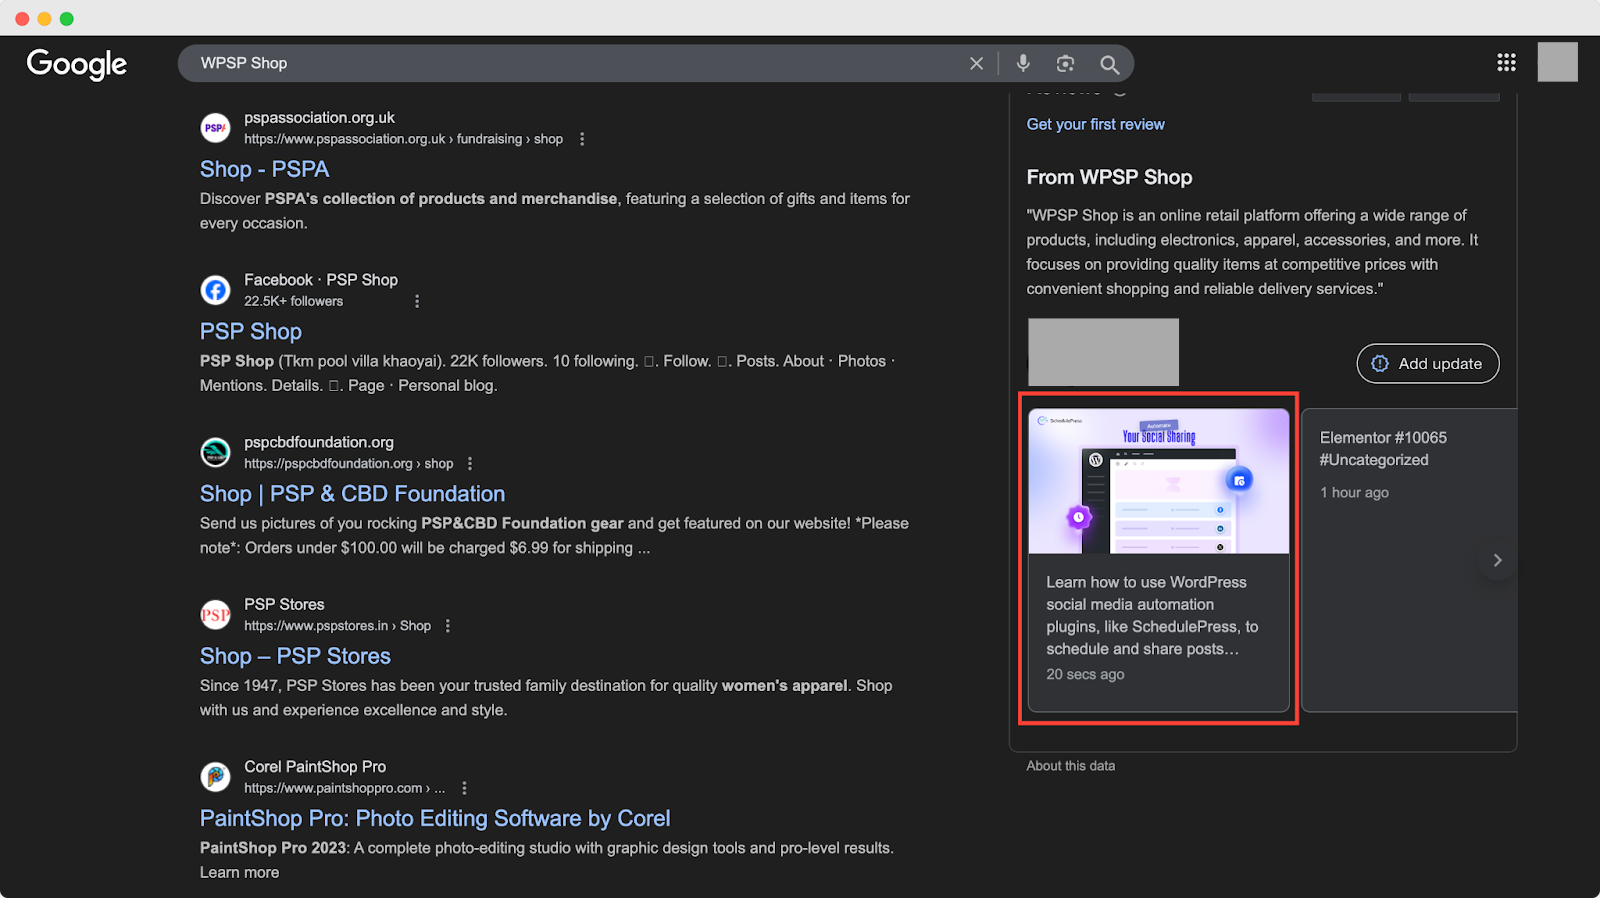Open the Shop – PSP Stores link
The width and height of the screenshot is (1600, 898).
point(295,656)
